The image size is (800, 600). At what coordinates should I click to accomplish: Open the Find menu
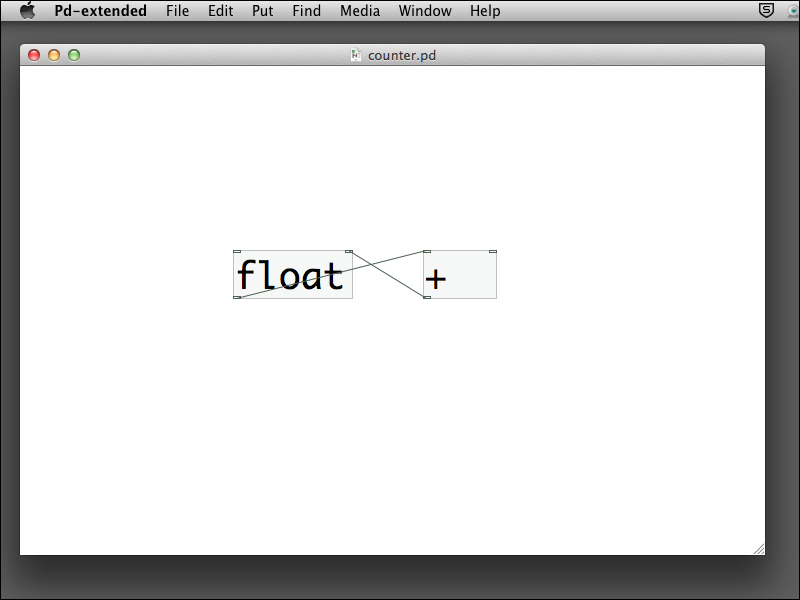307,11
